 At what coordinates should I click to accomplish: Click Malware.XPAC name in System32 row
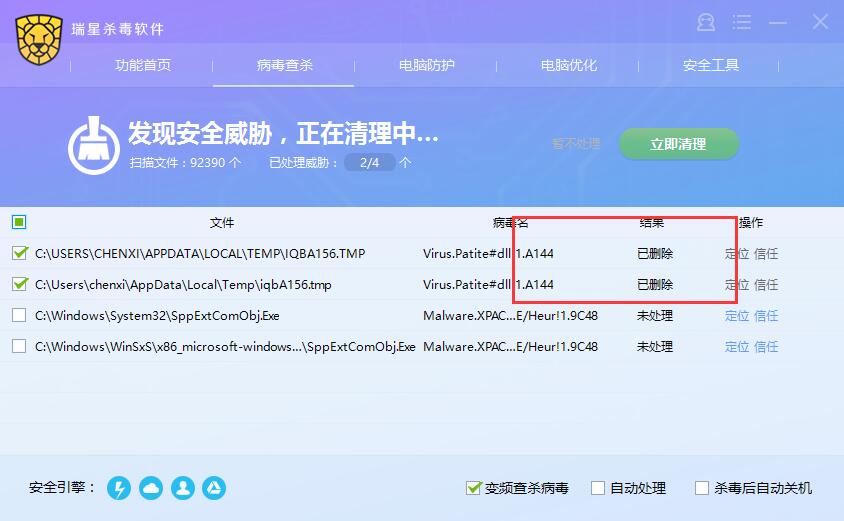510,315
